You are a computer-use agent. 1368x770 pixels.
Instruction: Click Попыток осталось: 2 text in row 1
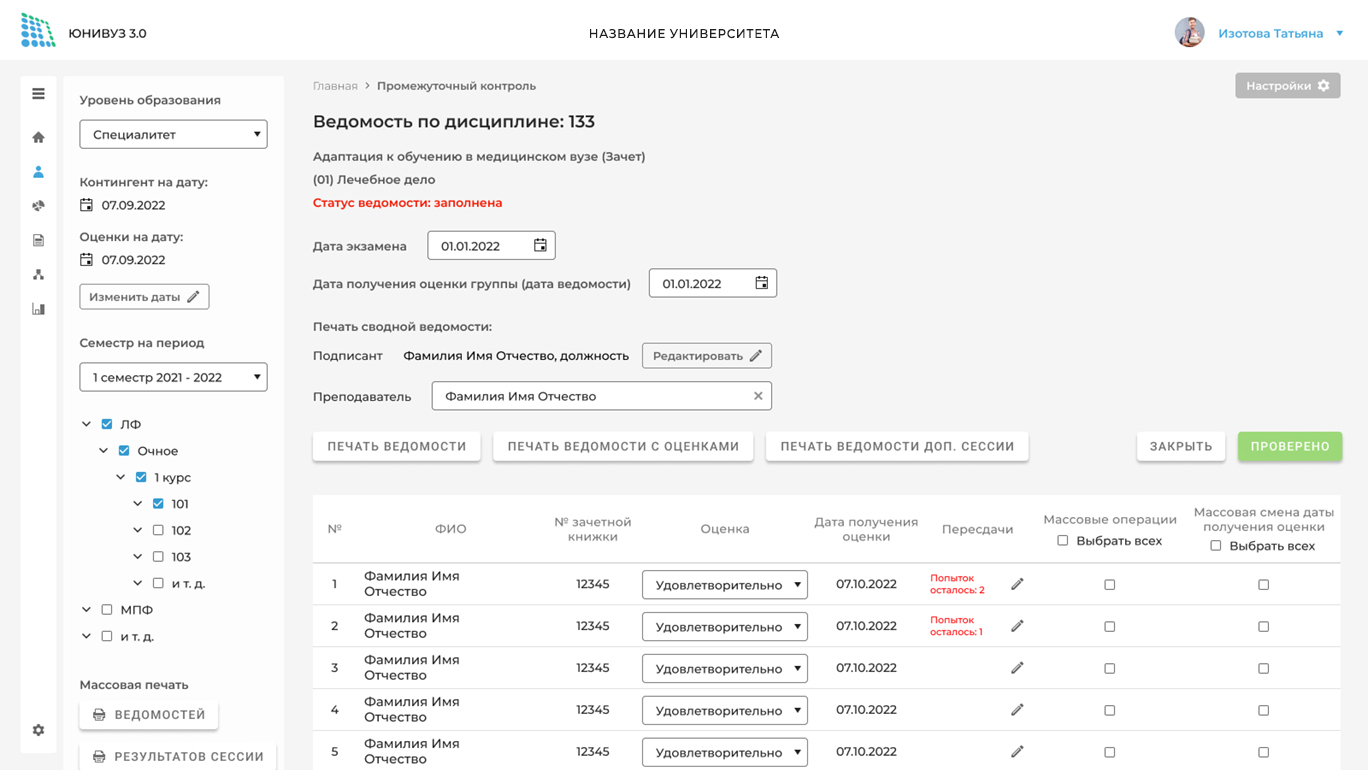click(957, 584)
